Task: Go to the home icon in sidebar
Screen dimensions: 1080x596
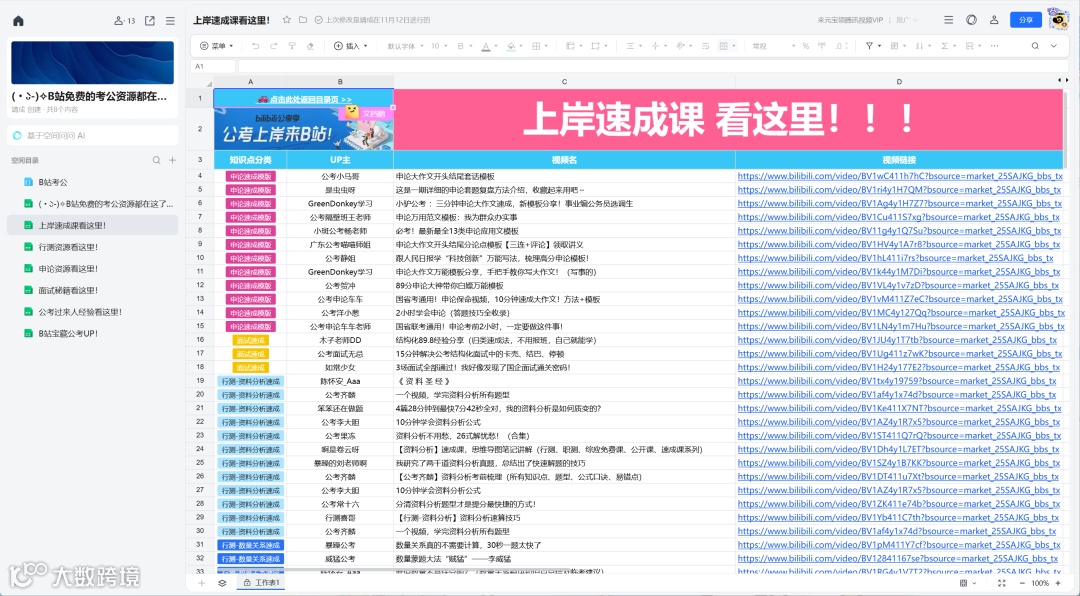Action: pos(19,21)
